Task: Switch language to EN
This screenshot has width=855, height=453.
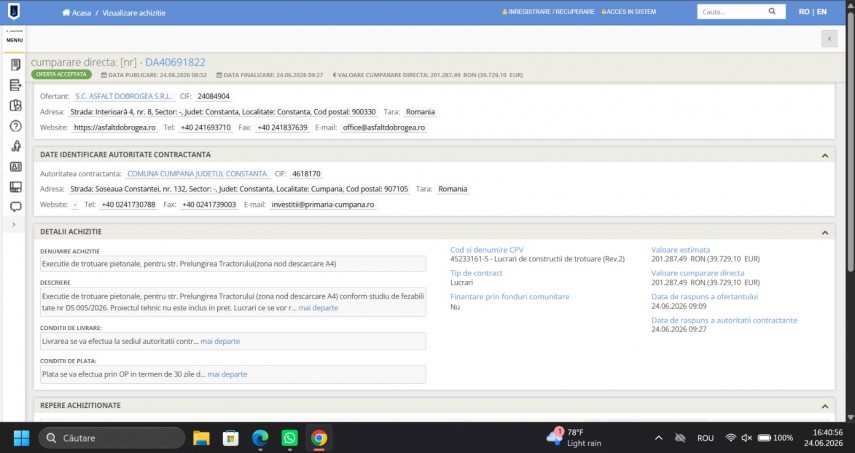Action: [x=822, y=11]
